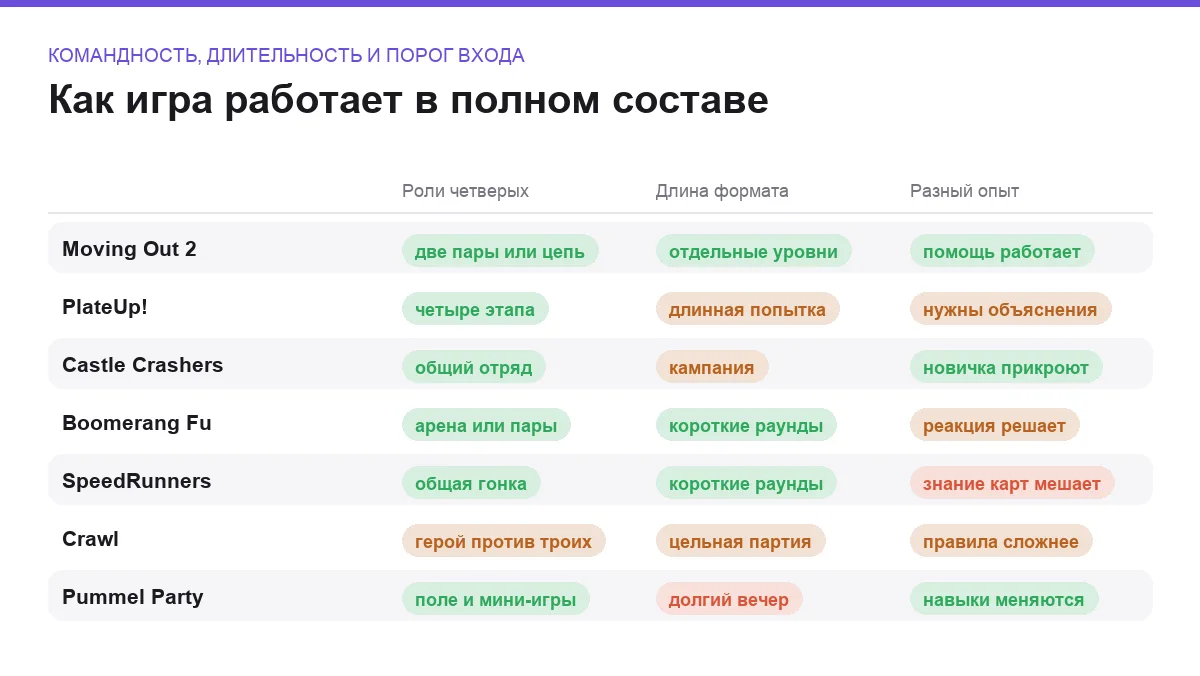Click the tag "новичка прикроют"

1006,367
